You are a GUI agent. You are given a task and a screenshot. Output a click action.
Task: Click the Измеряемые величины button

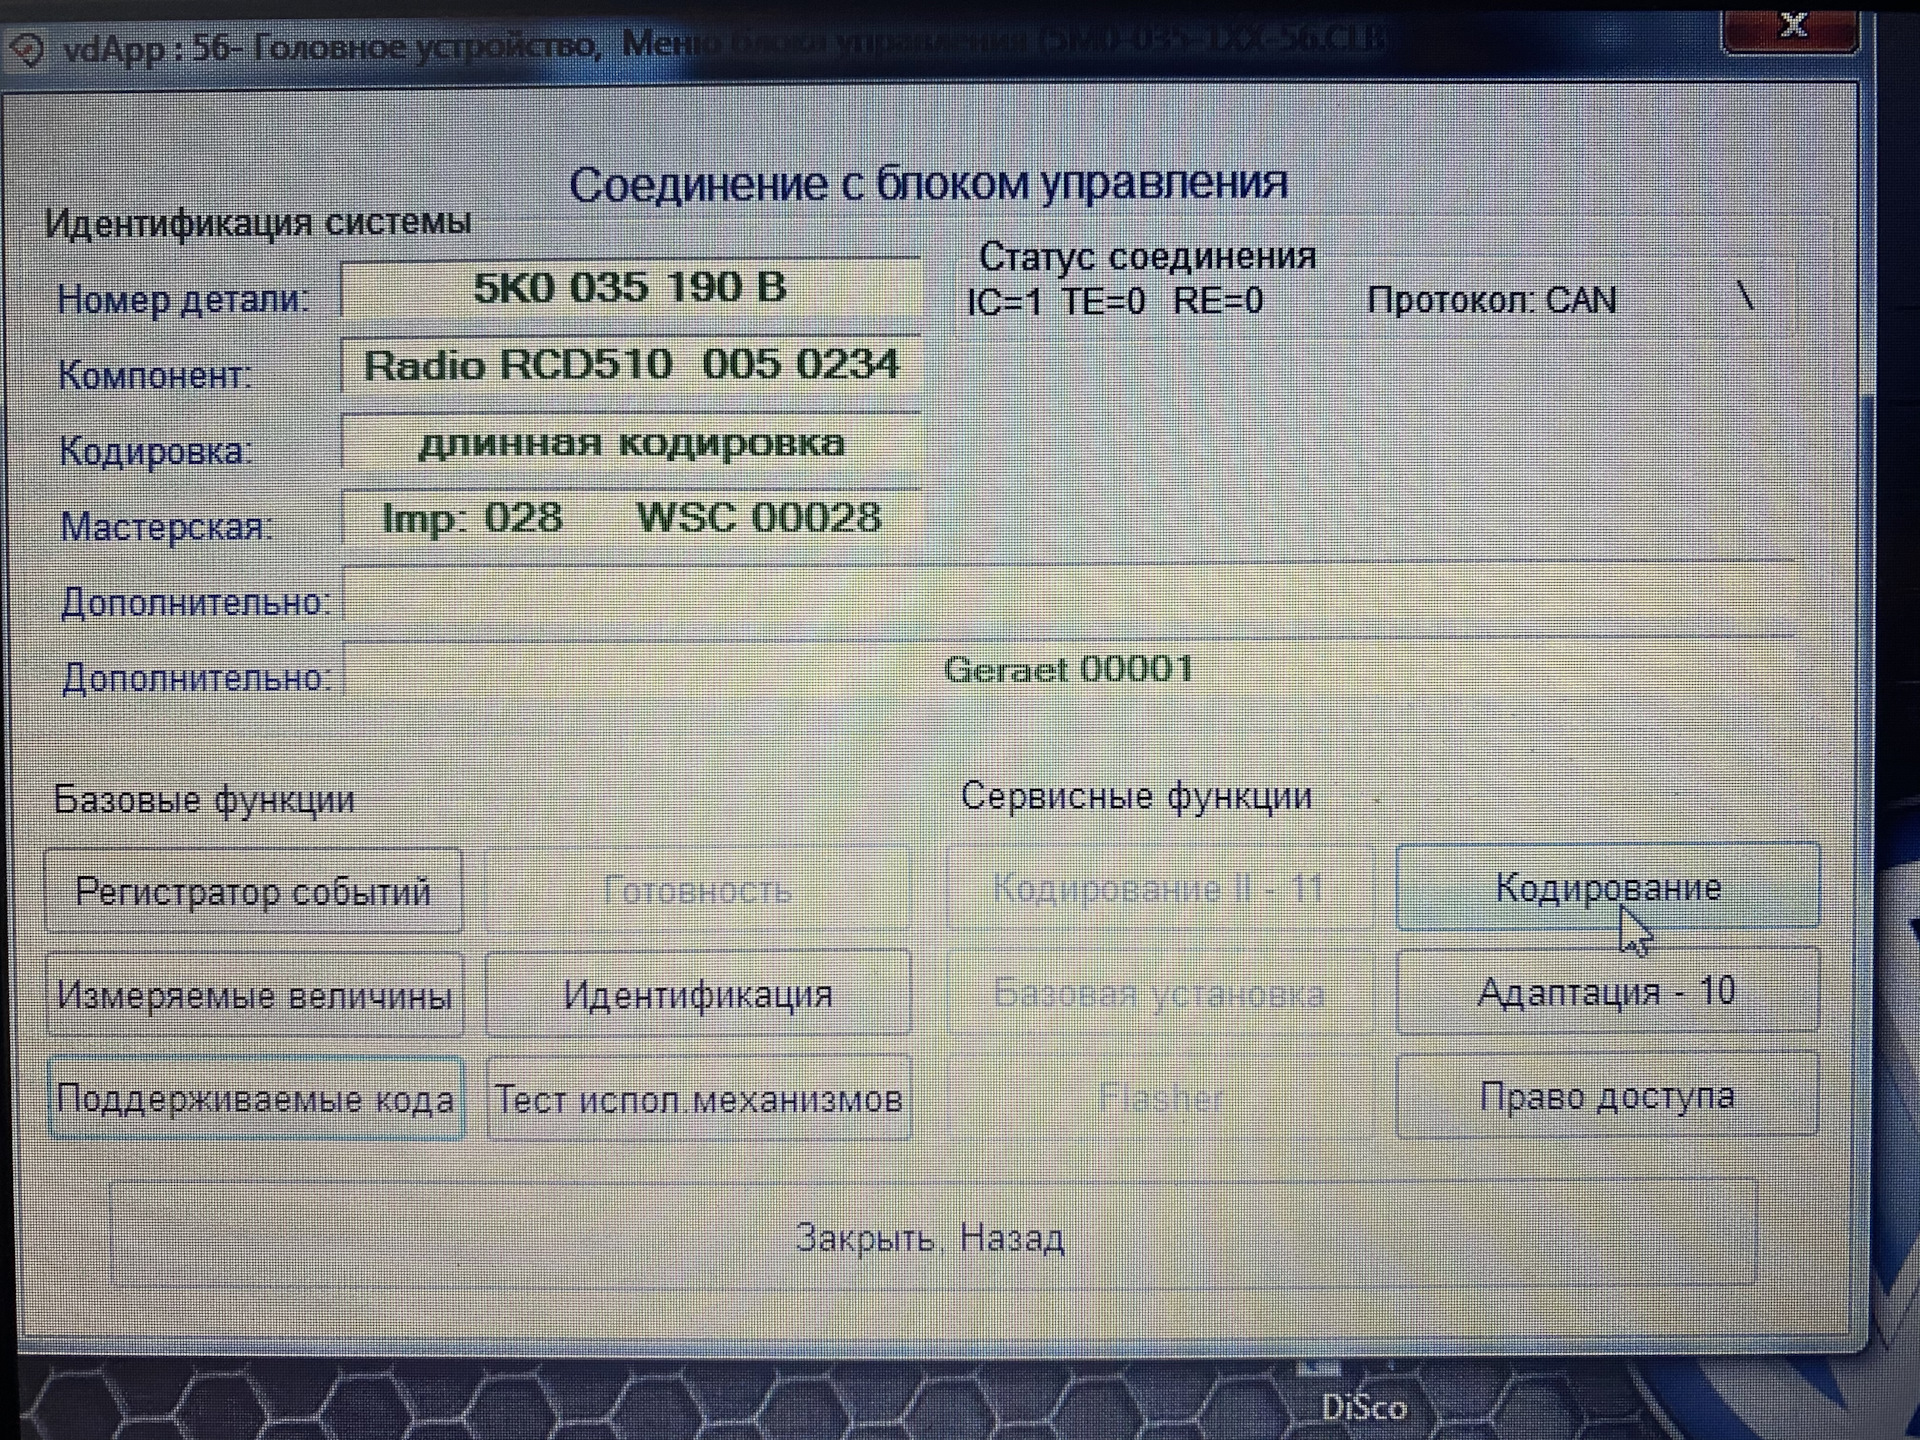254,995
